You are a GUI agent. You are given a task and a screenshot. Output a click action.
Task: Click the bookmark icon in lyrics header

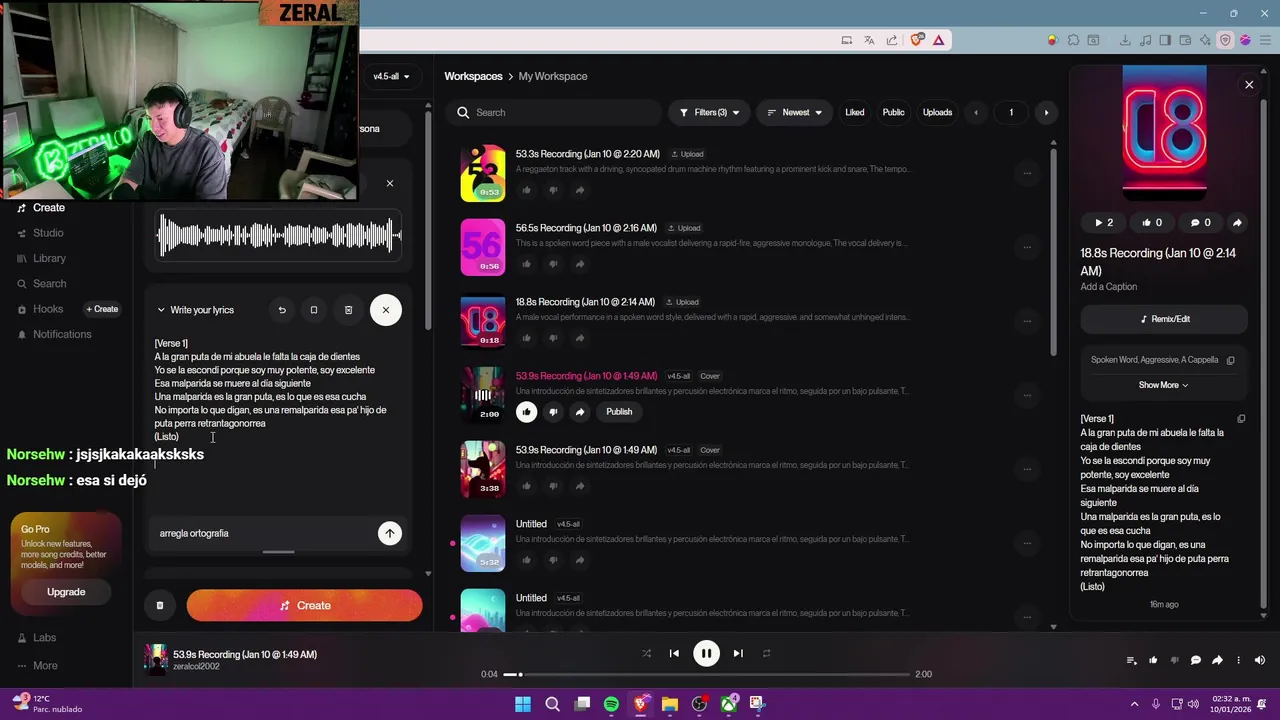pos(314,310)
